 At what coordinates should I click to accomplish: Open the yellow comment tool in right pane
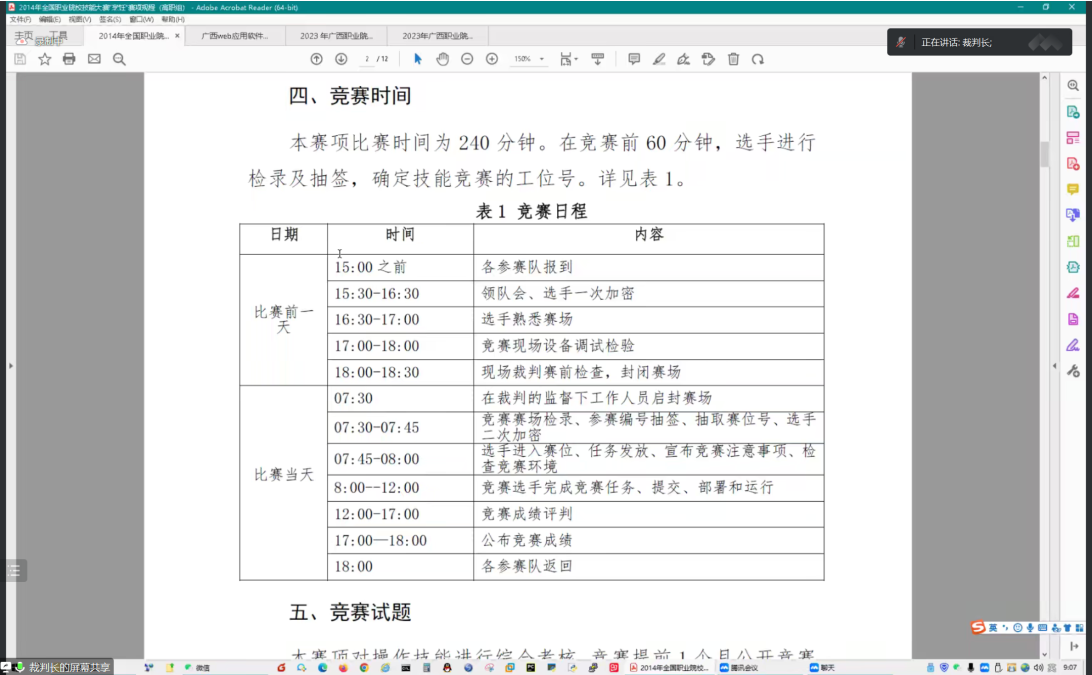click(1072, 189)
